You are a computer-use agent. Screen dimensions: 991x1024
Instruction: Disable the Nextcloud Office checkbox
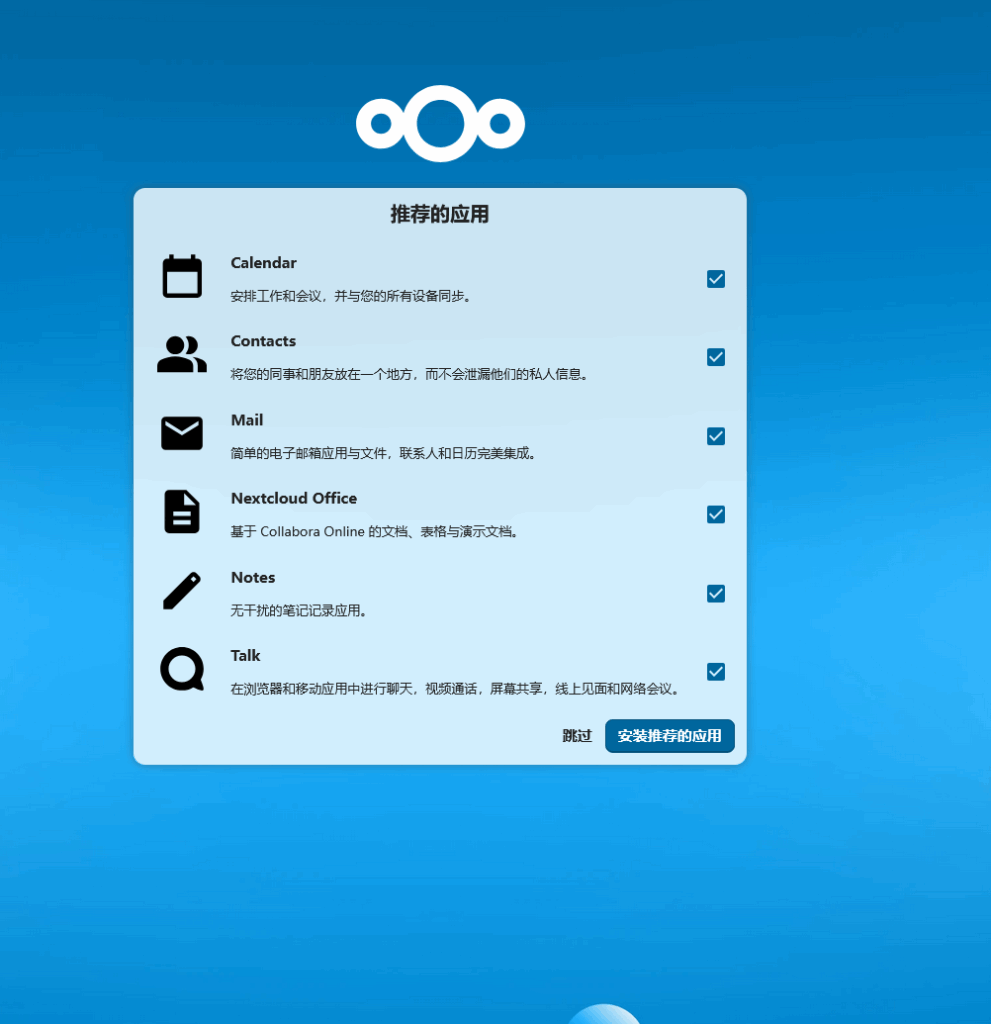(x=716, y=514)
